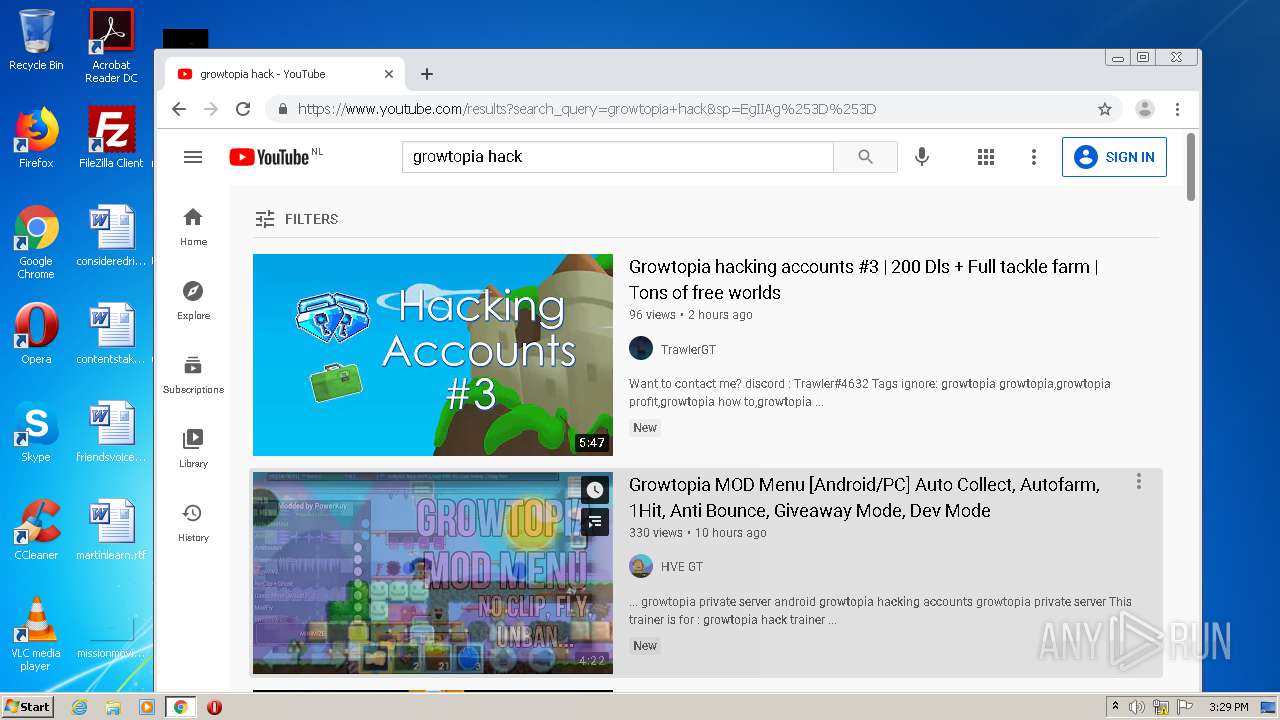Open Explore in YouTube sidebar
The width and height of the screenshot is (1280, 720).
tap(193, 300)
